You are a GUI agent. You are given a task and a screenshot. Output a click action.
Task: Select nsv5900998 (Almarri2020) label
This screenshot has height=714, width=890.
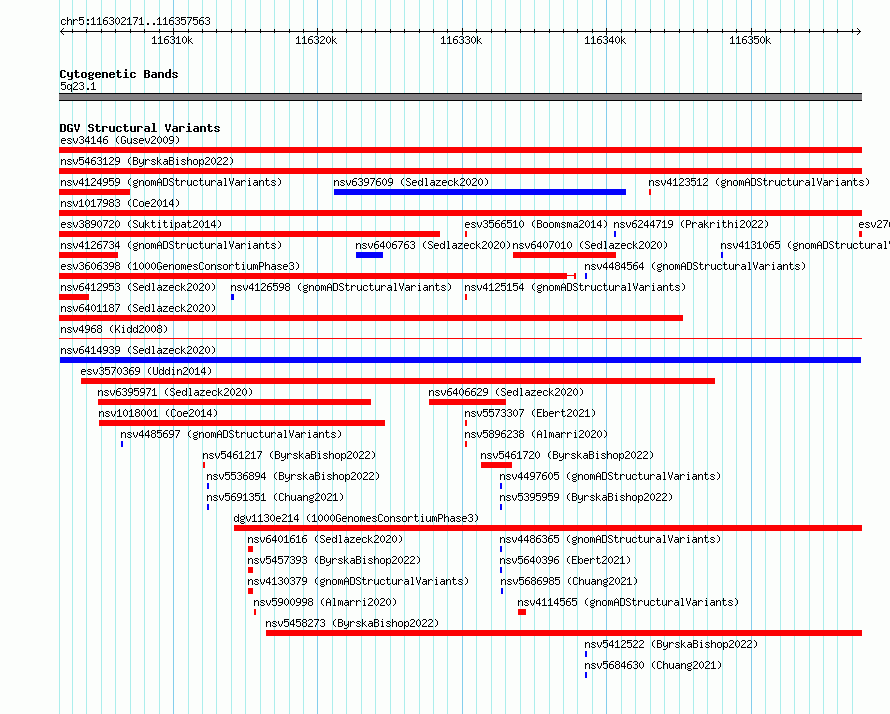tap(325, 602)
